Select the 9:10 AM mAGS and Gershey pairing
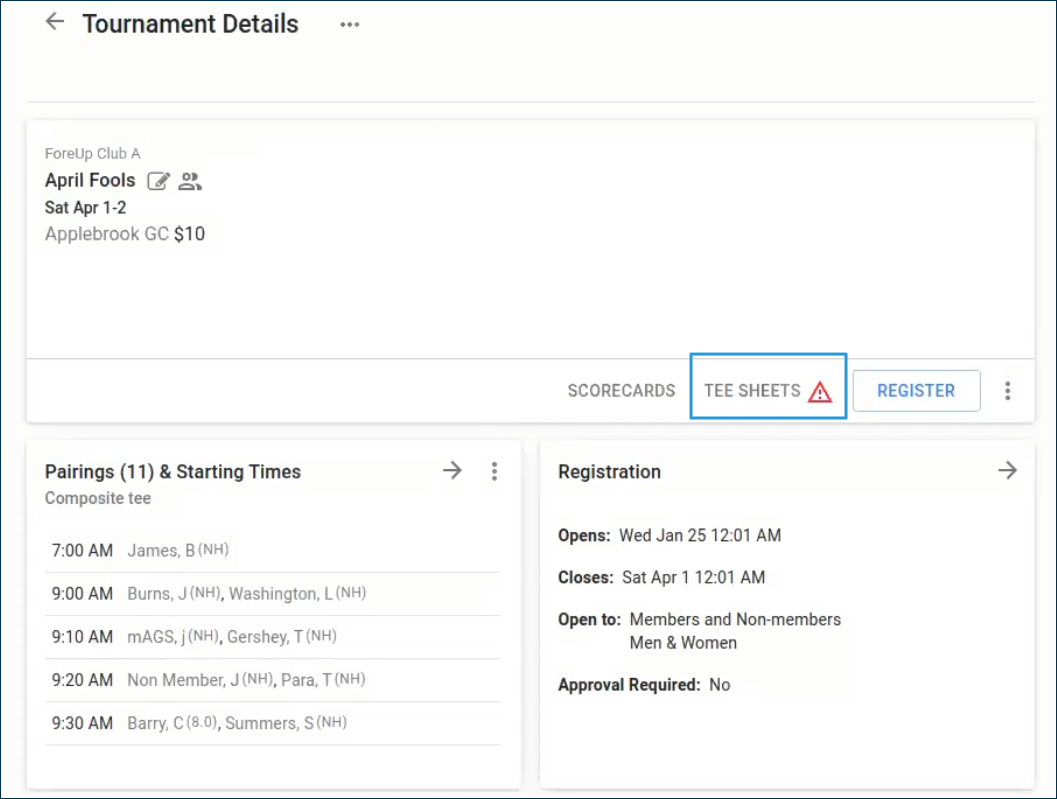This screenshot has height=799, width=1057. [x=272, y=637]
